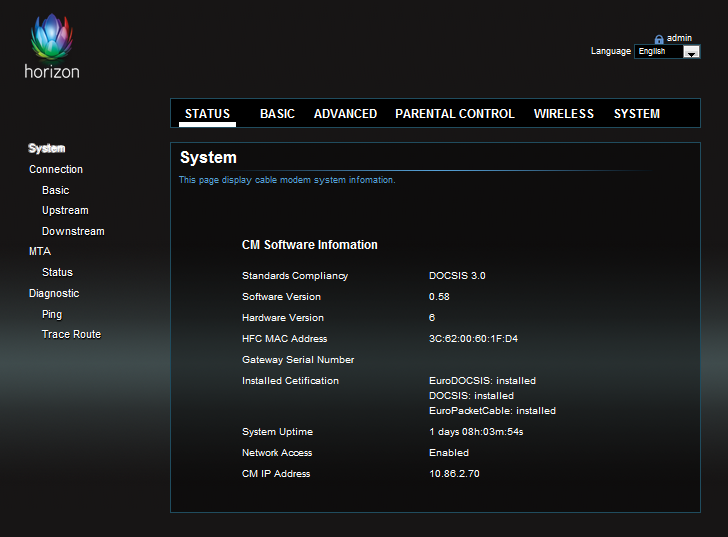Click the System Uptime label

(277, 432)
